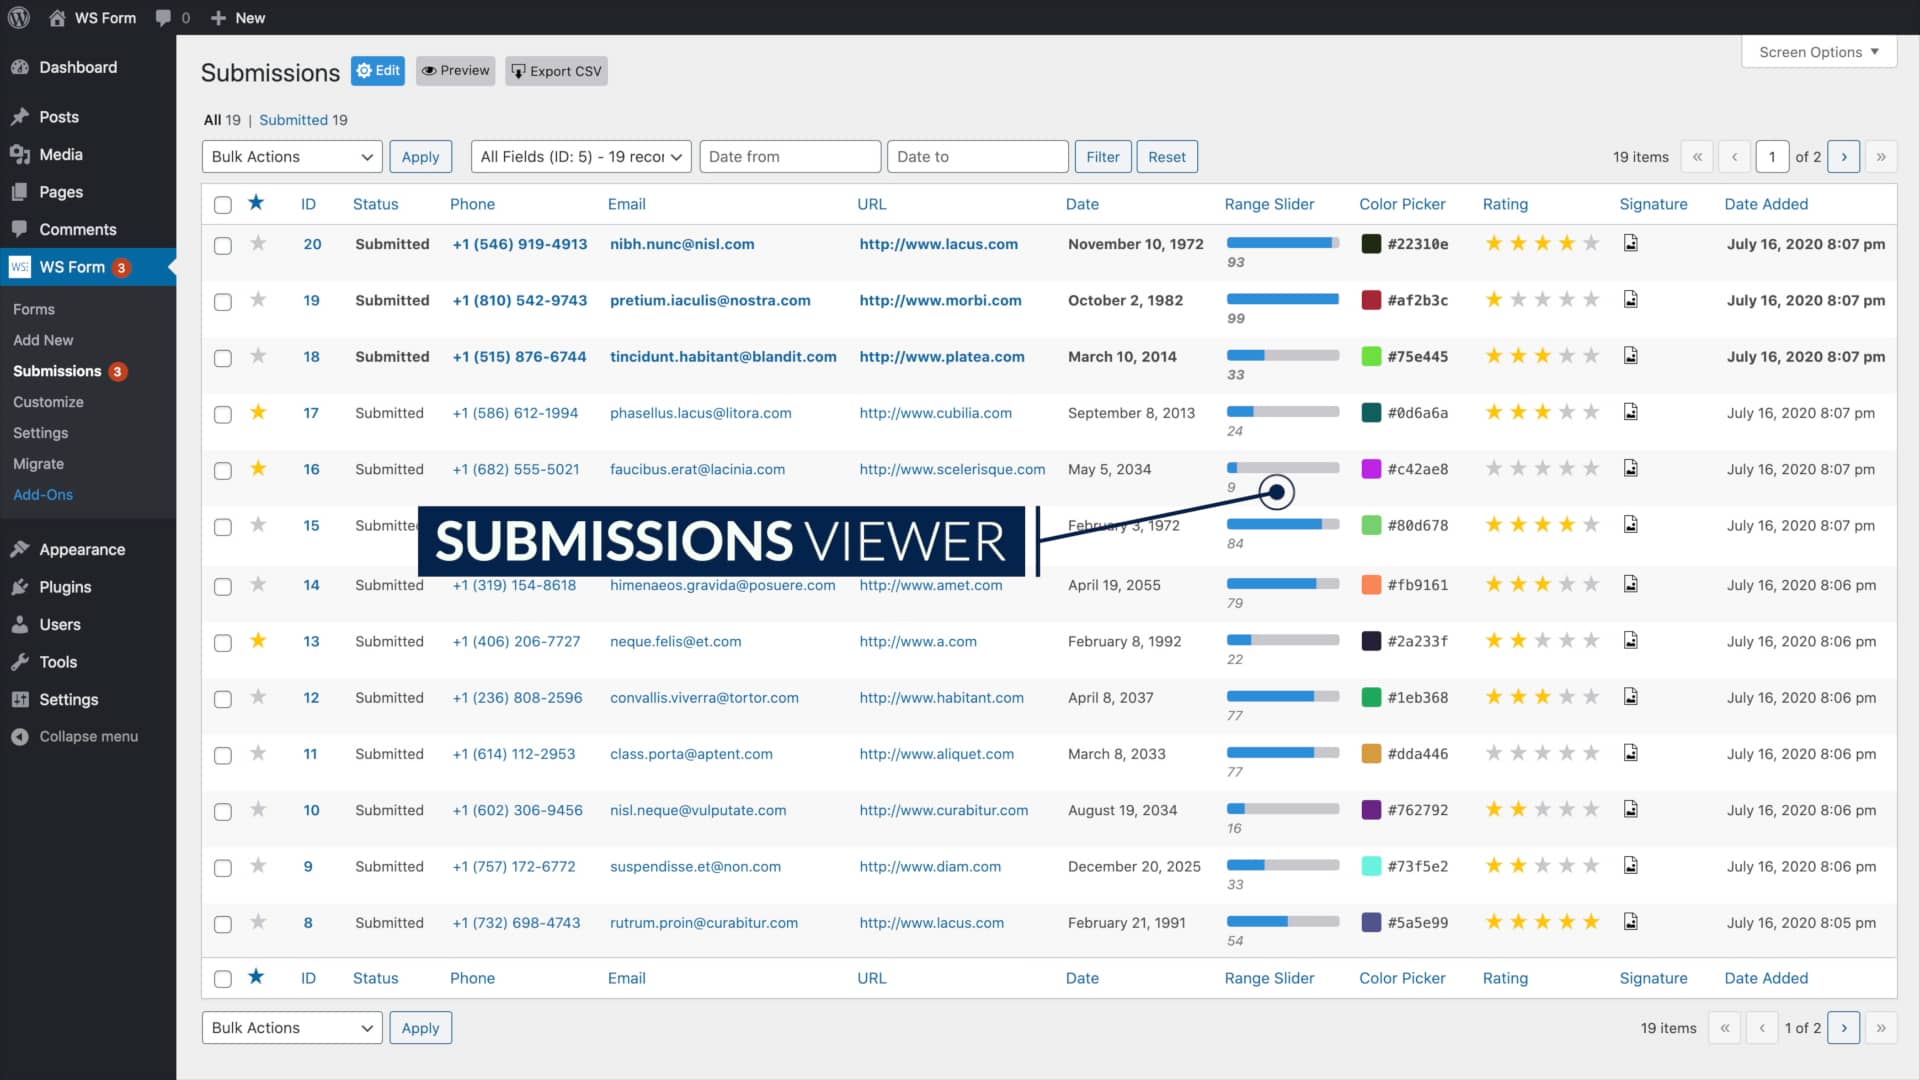
Task: Collapse the sidebar menu
Action: pyautogui.click(x=75, y=736)
